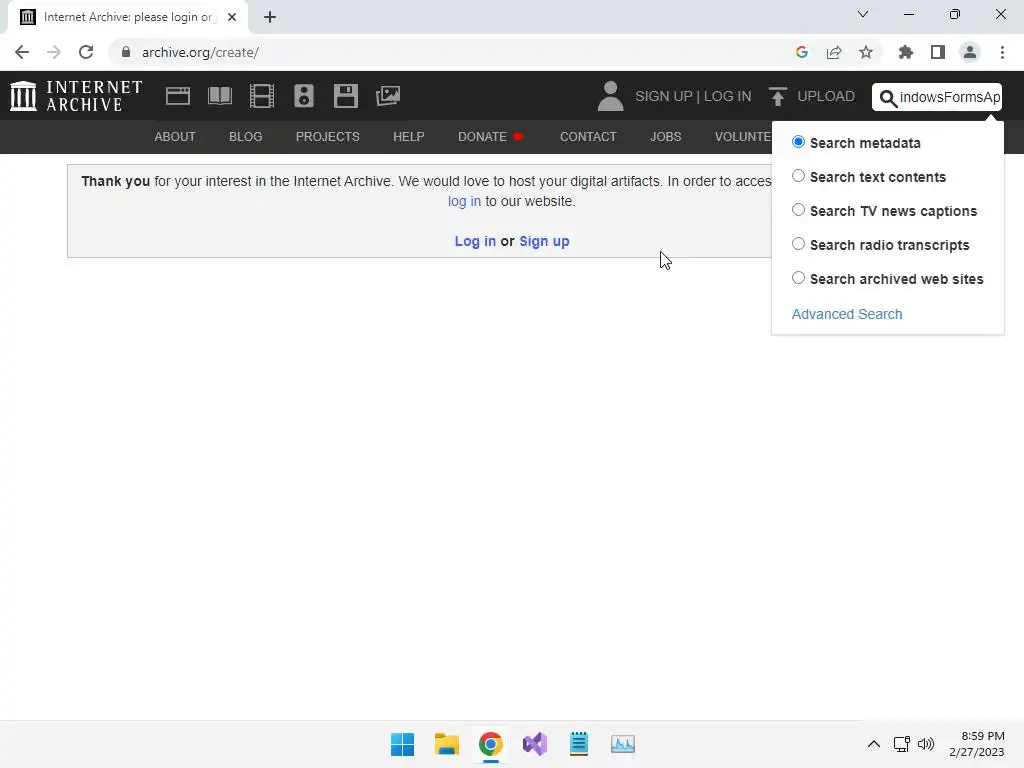Viewport: 1024px width, 768px height.
Task: Close the Internet Archive tab
Action: (232, 17)
